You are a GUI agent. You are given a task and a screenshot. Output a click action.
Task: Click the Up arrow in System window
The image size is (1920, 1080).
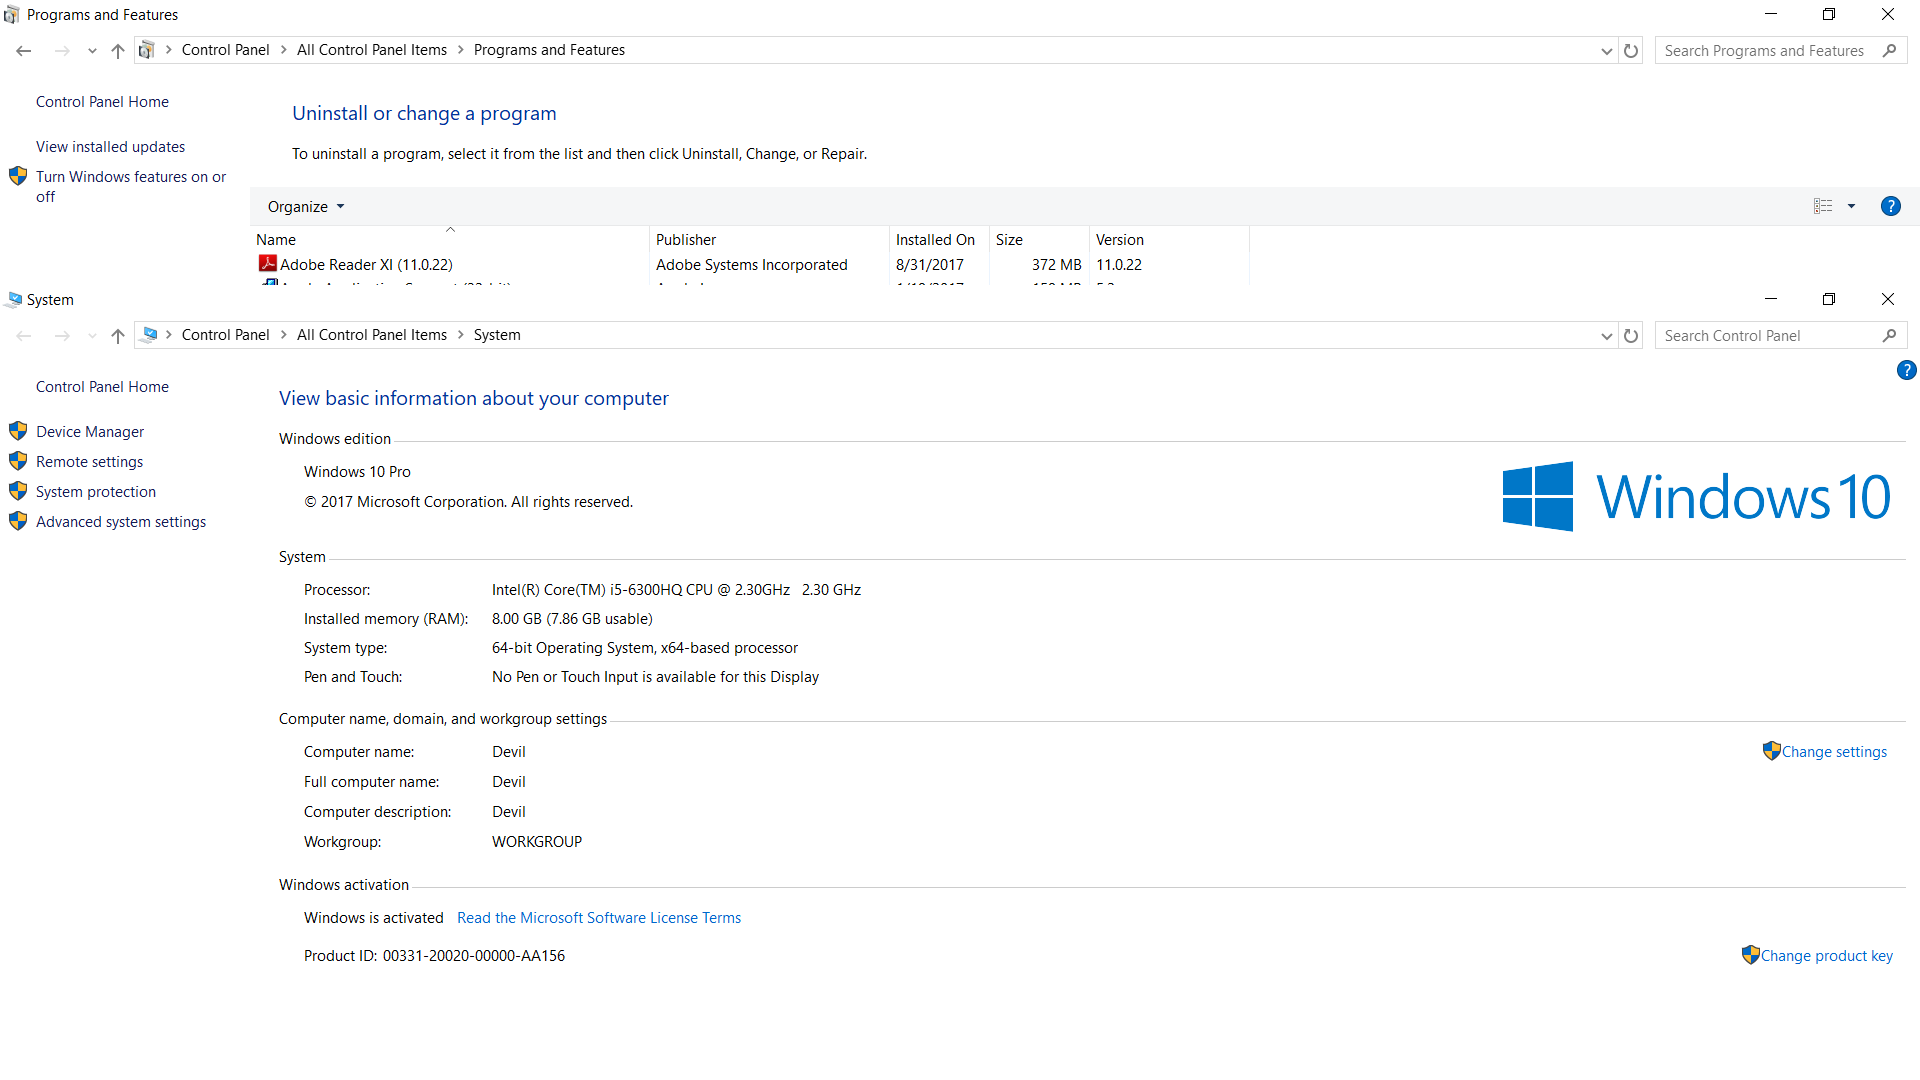point(118,336)
